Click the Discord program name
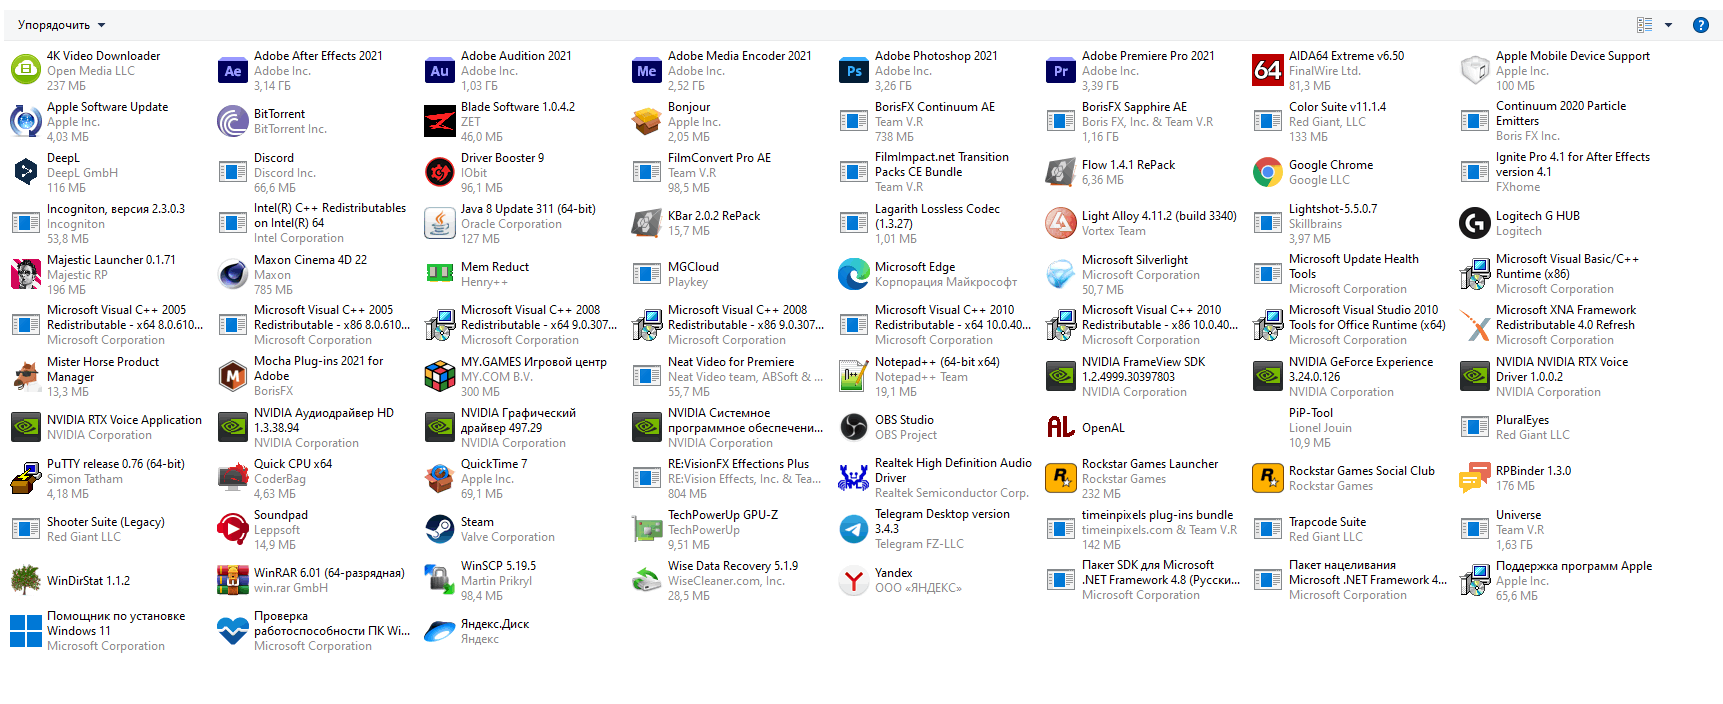 (274, 158)
